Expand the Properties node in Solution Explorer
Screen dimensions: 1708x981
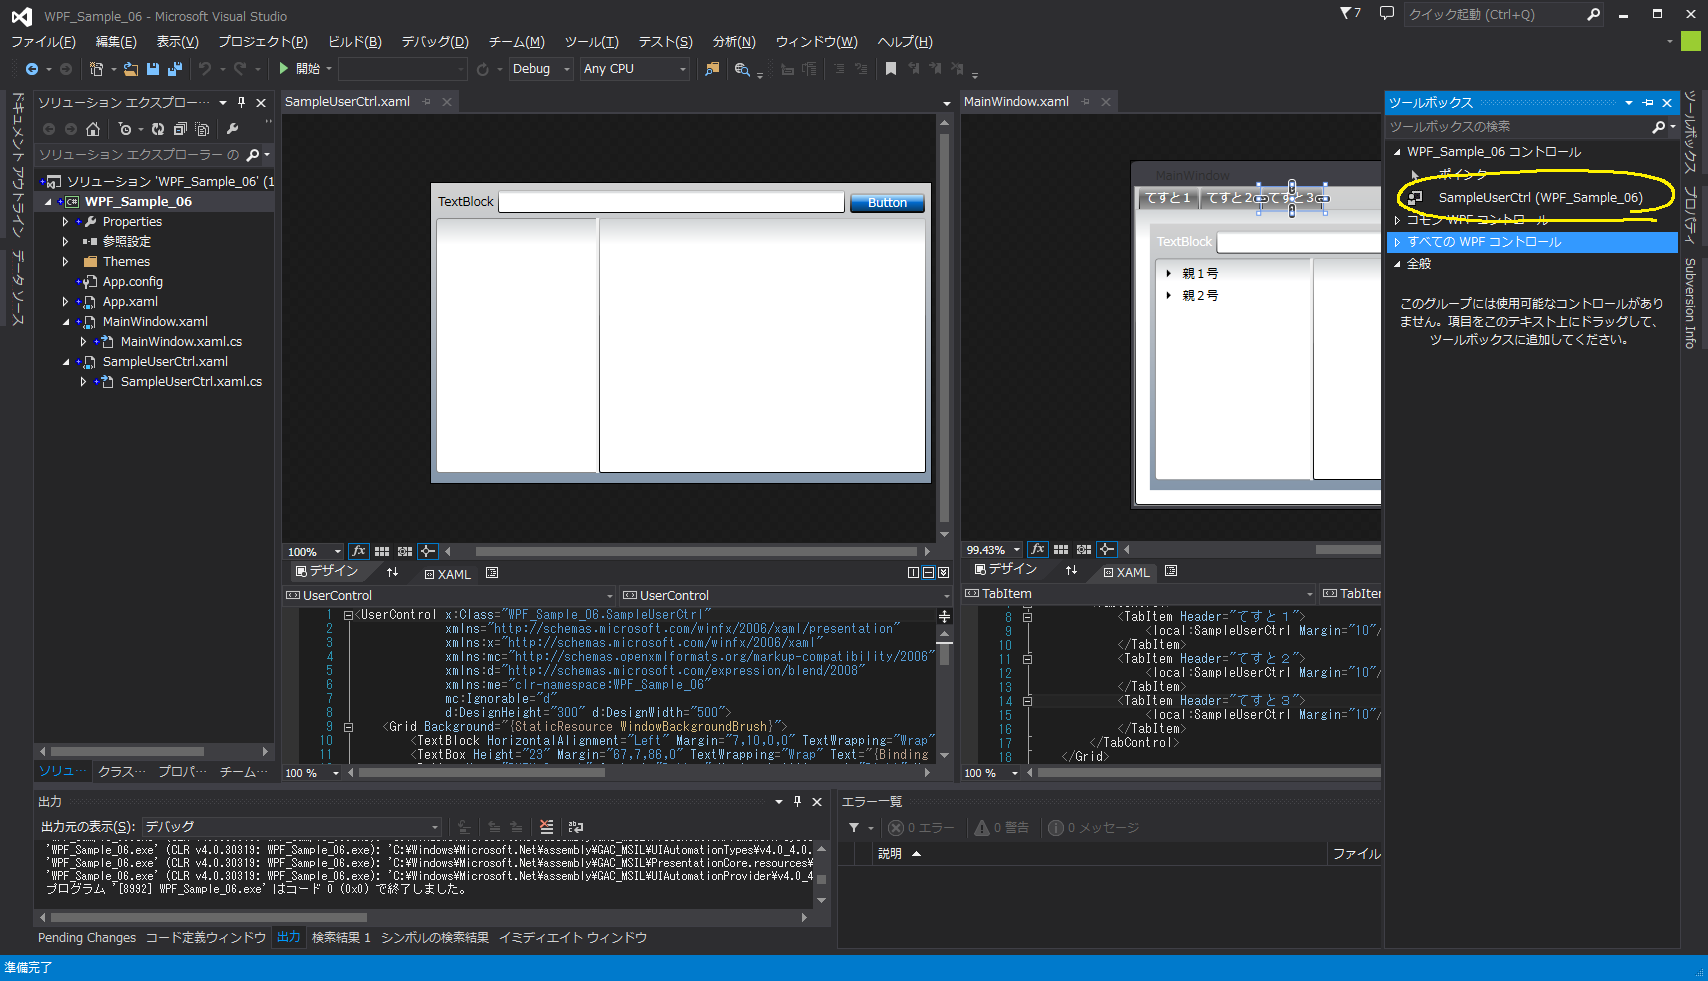[66, 222]
